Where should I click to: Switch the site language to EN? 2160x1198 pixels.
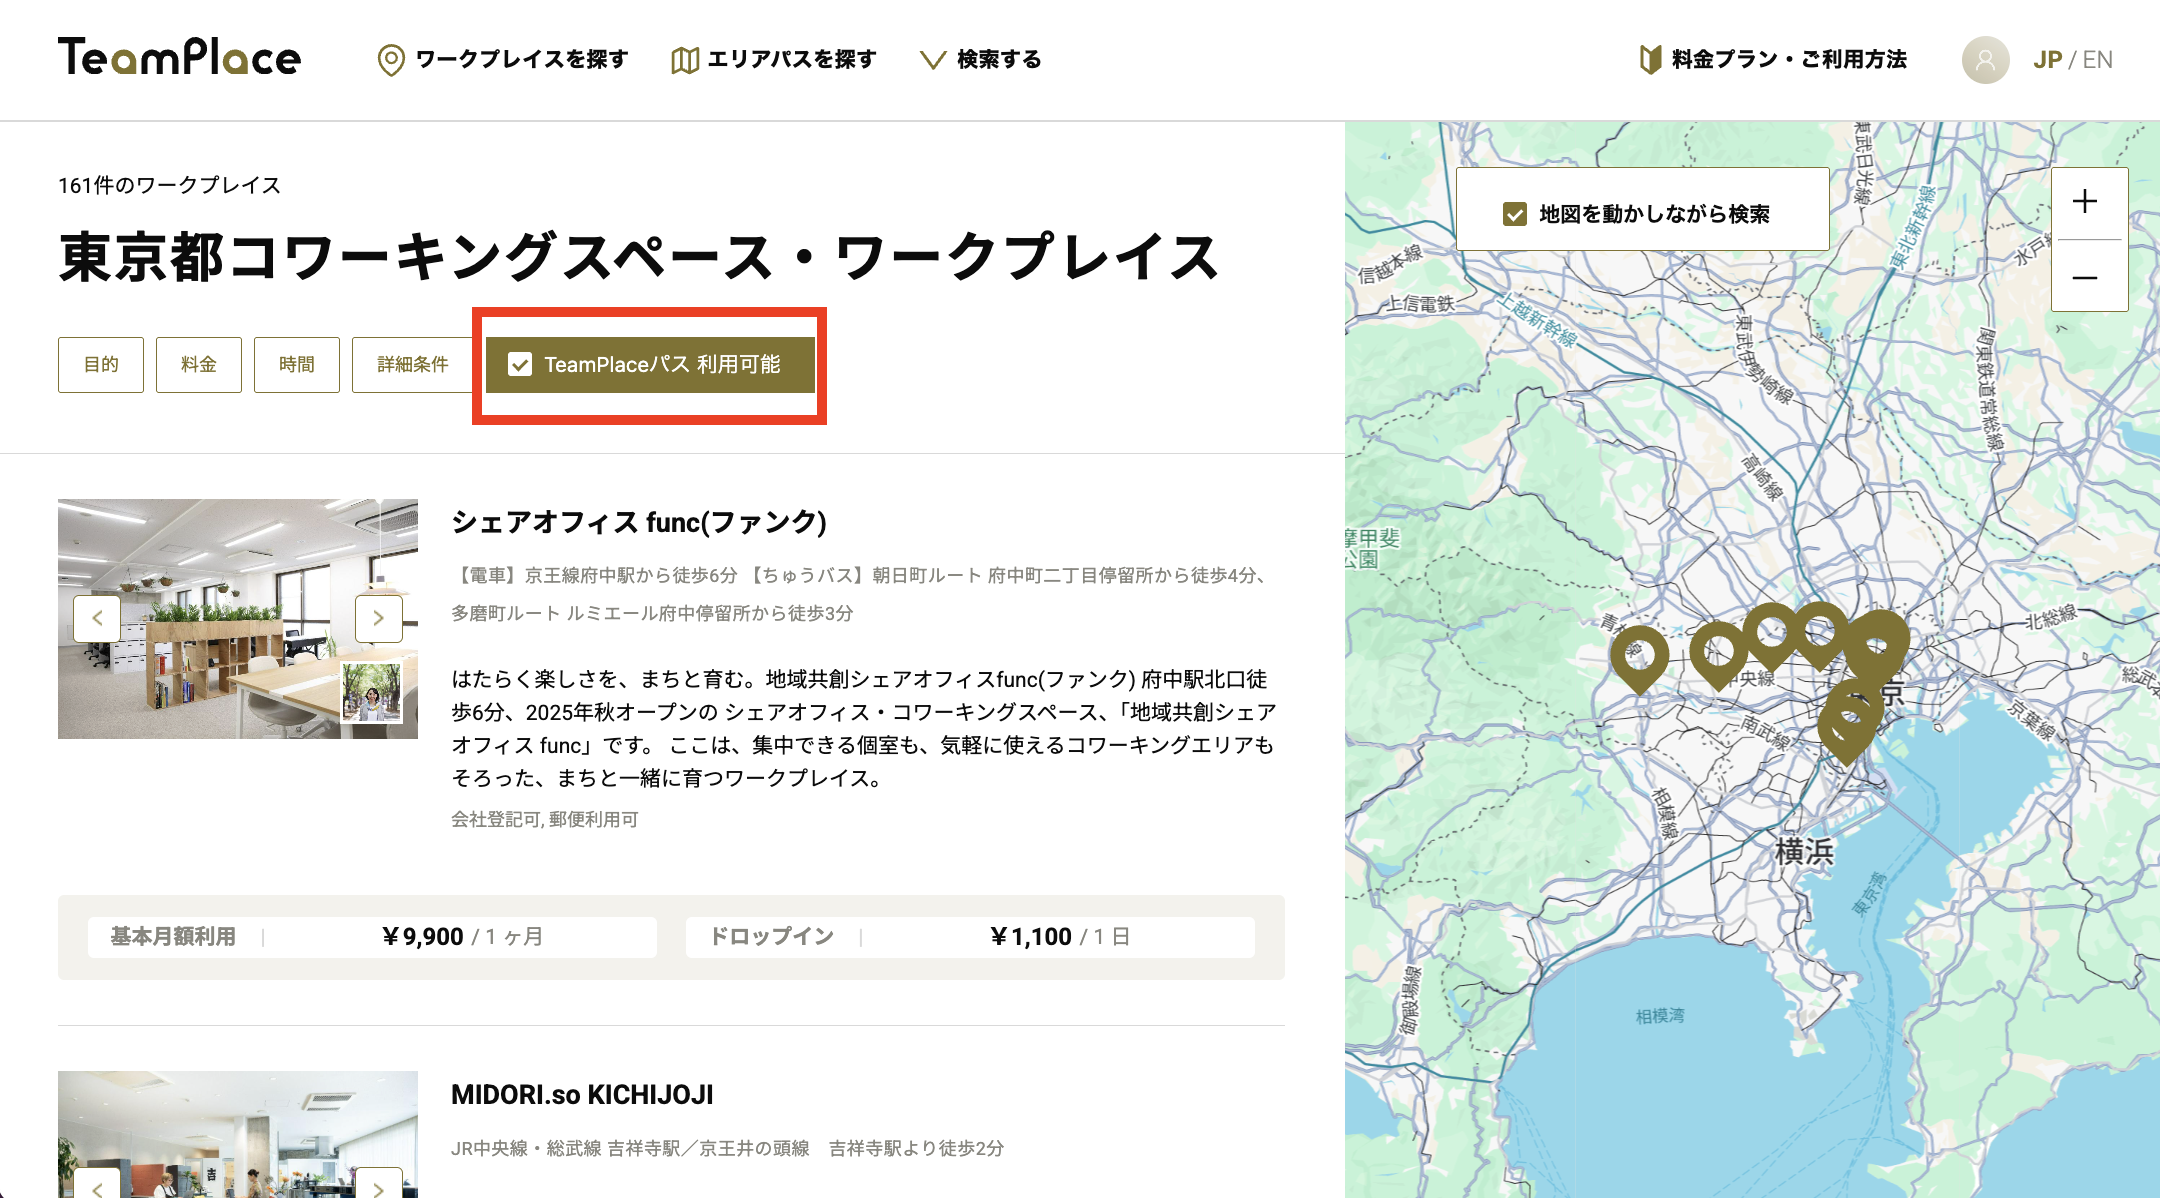2098,60
